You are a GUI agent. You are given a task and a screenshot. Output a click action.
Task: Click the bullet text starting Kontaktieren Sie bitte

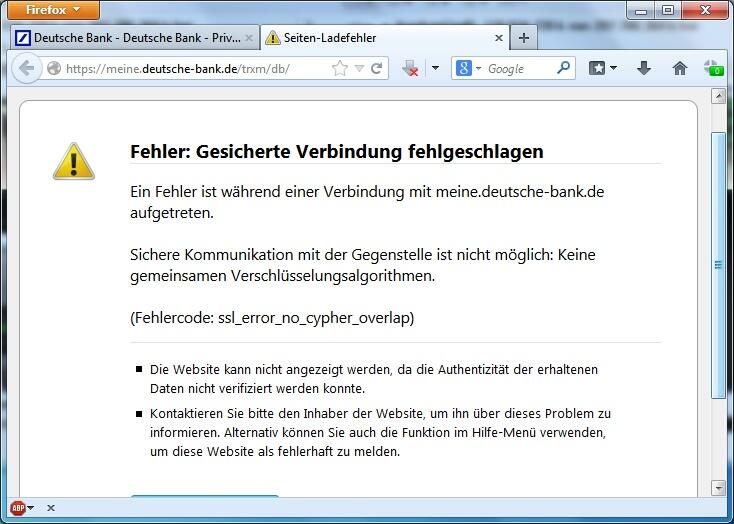[x=380, y=432]
